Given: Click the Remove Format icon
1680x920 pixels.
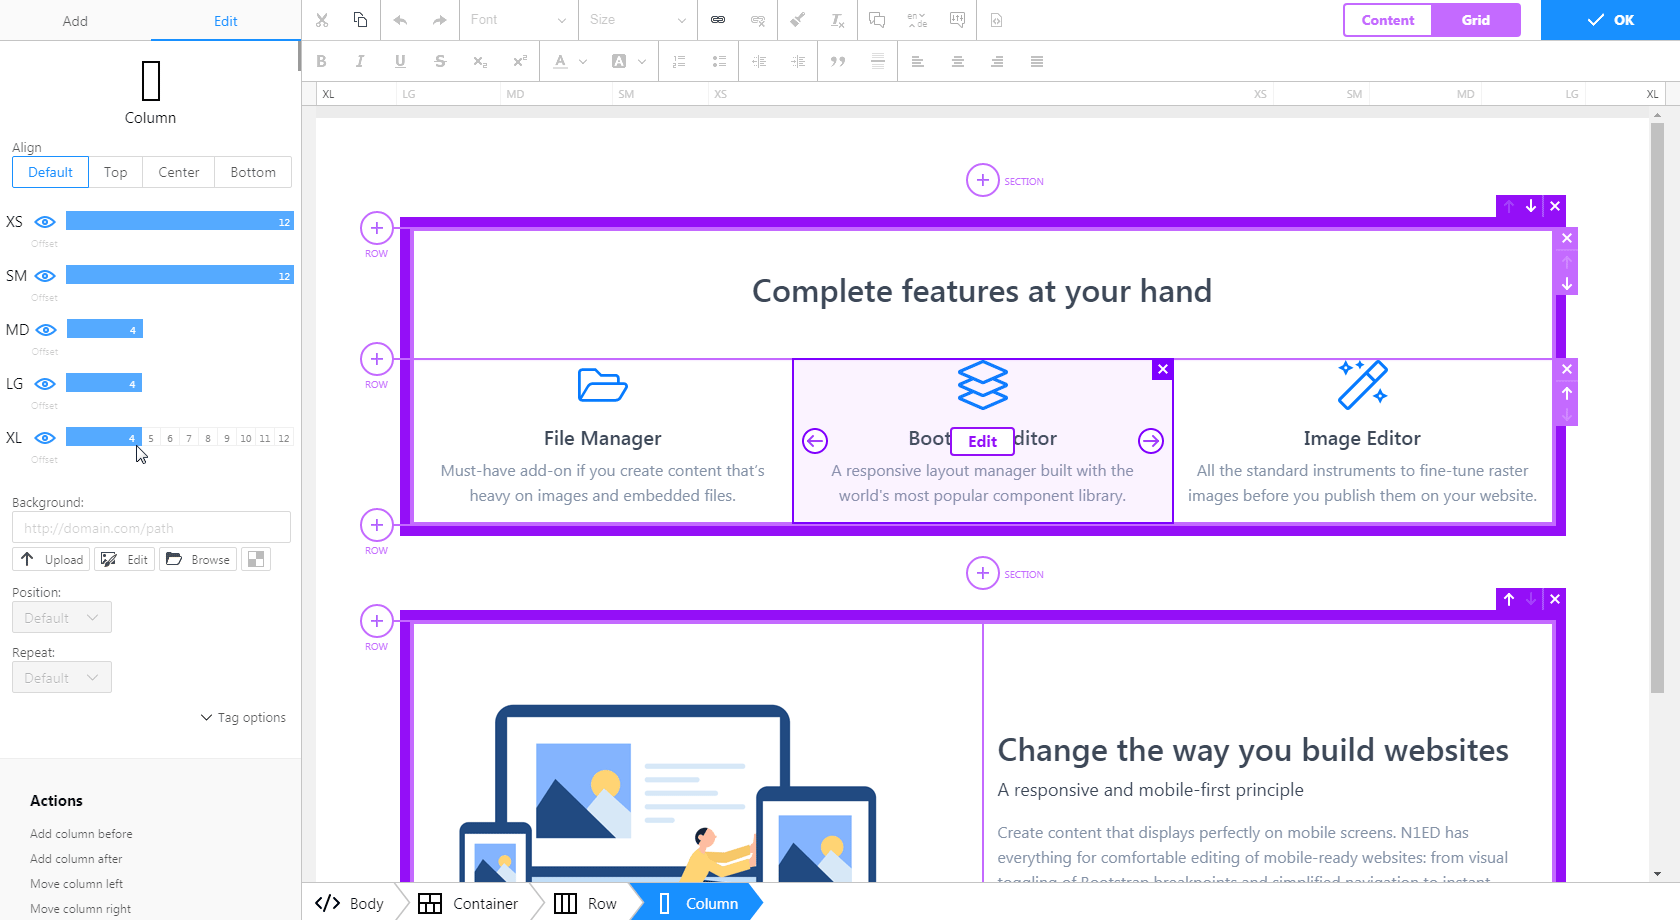Looking at the screenshot, I should pos(837,20).
